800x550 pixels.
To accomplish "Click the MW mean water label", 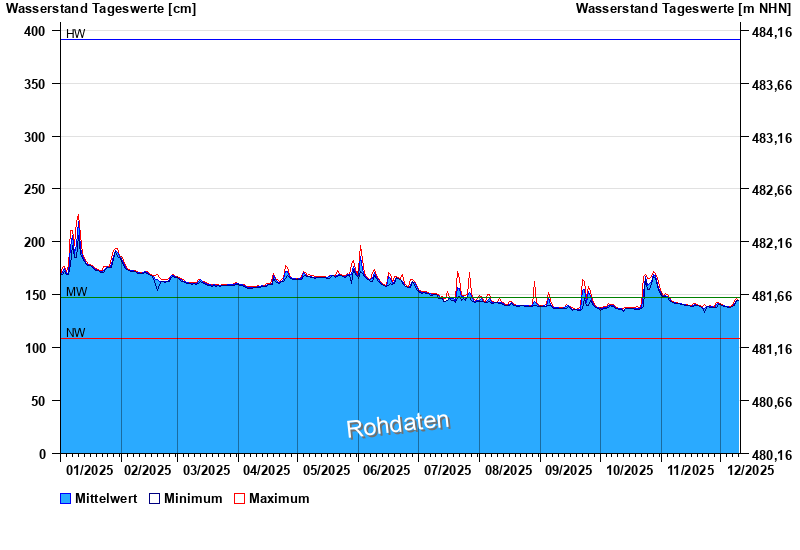I will point(76,292).
